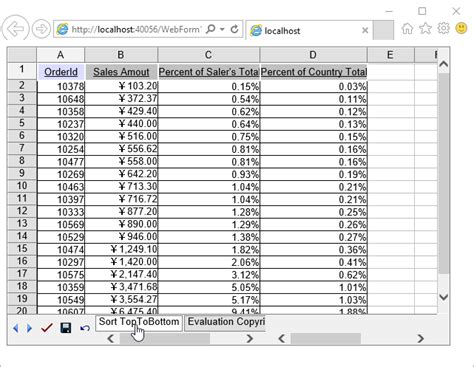Click cell with order 10397
Screen dimensions: 474x367
pyautogui.click(x=61, y=199)
